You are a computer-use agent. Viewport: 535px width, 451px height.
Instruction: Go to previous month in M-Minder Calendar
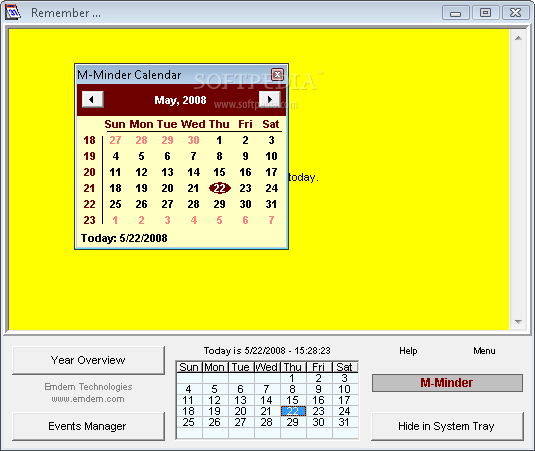click(x=93, y=100)
